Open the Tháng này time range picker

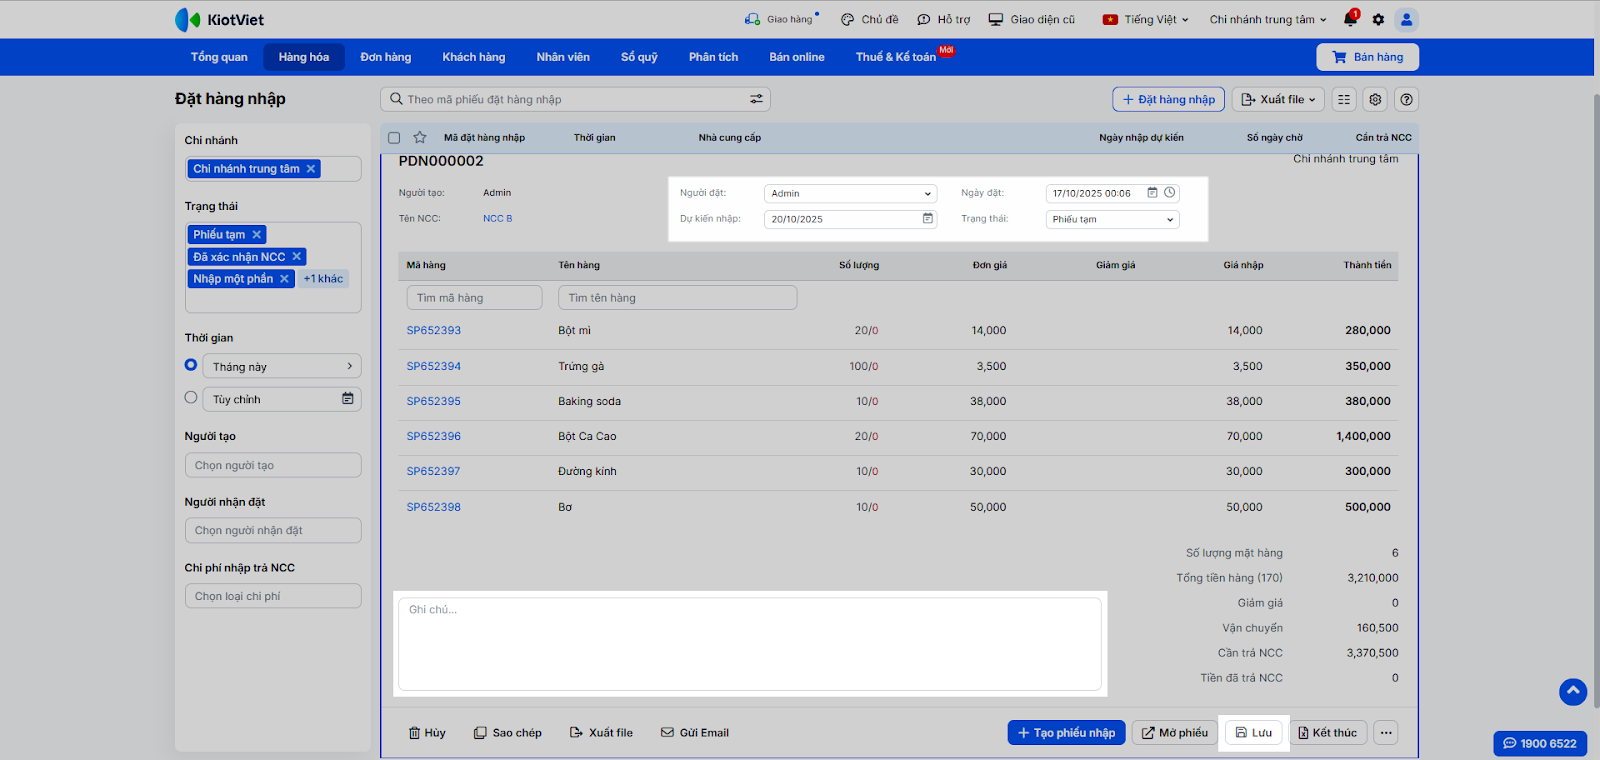click(282, 367)
